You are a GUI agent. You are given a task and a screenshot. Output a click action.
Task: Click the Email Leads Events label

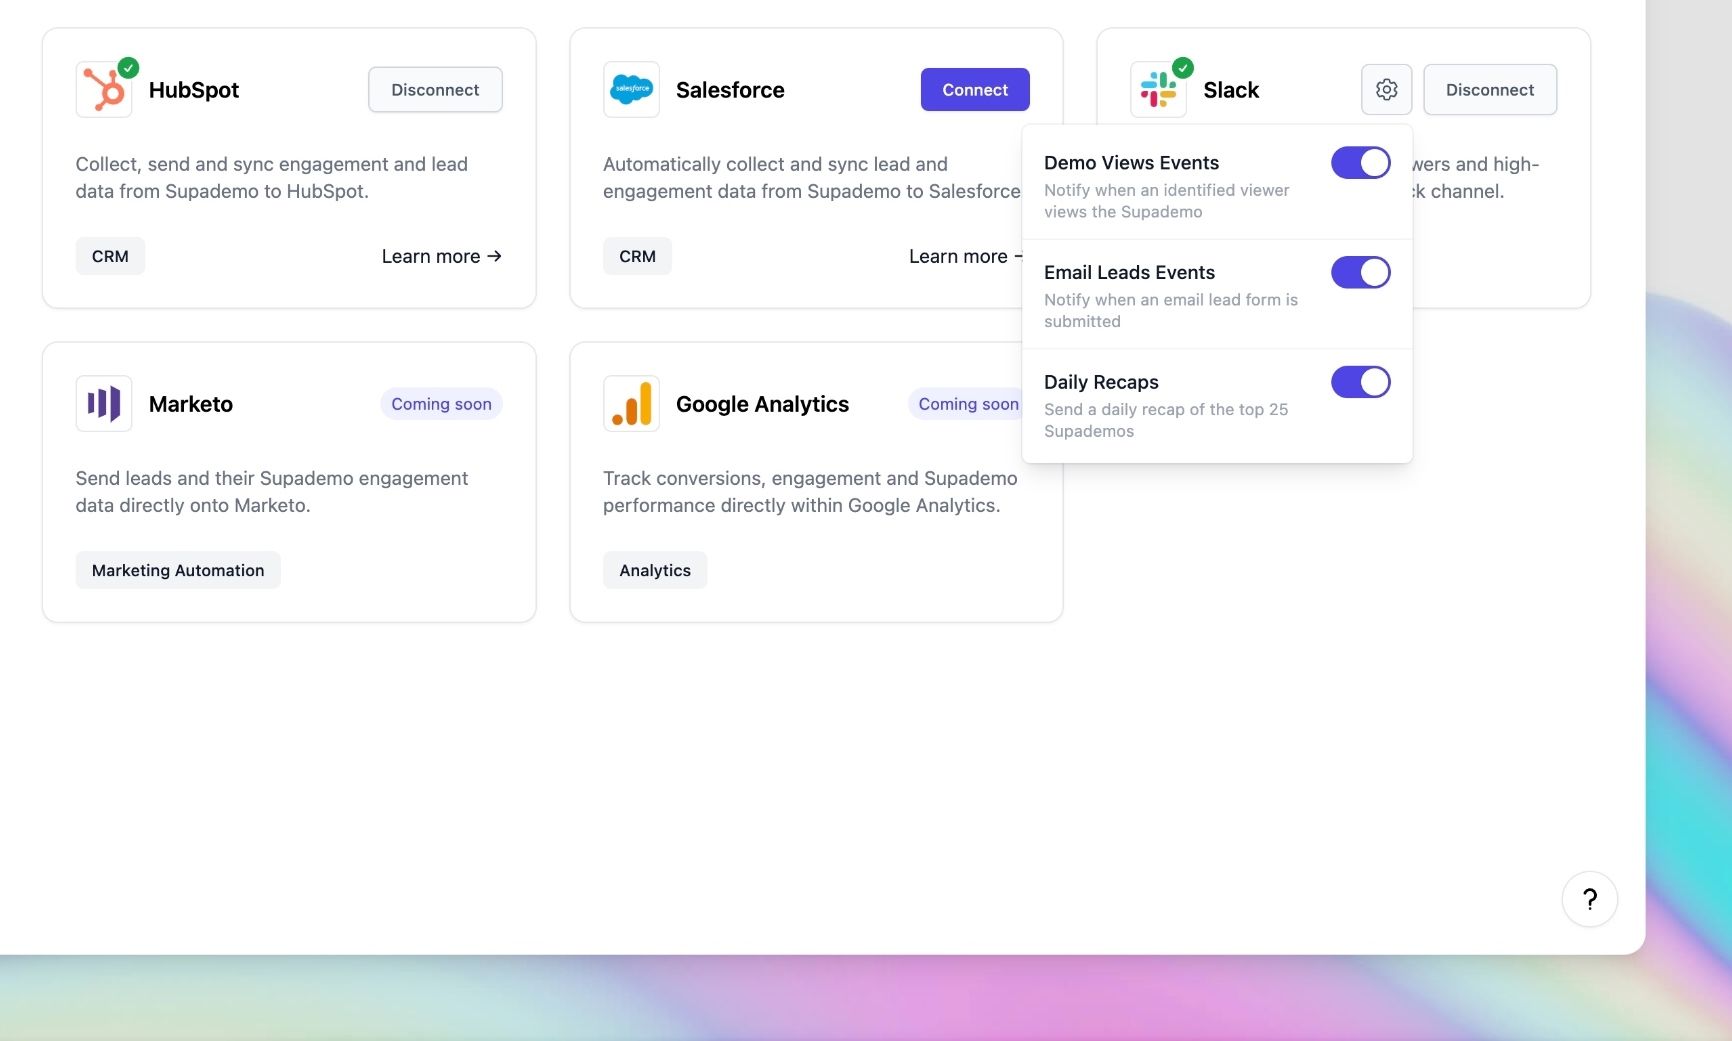tap(1129, 272)
